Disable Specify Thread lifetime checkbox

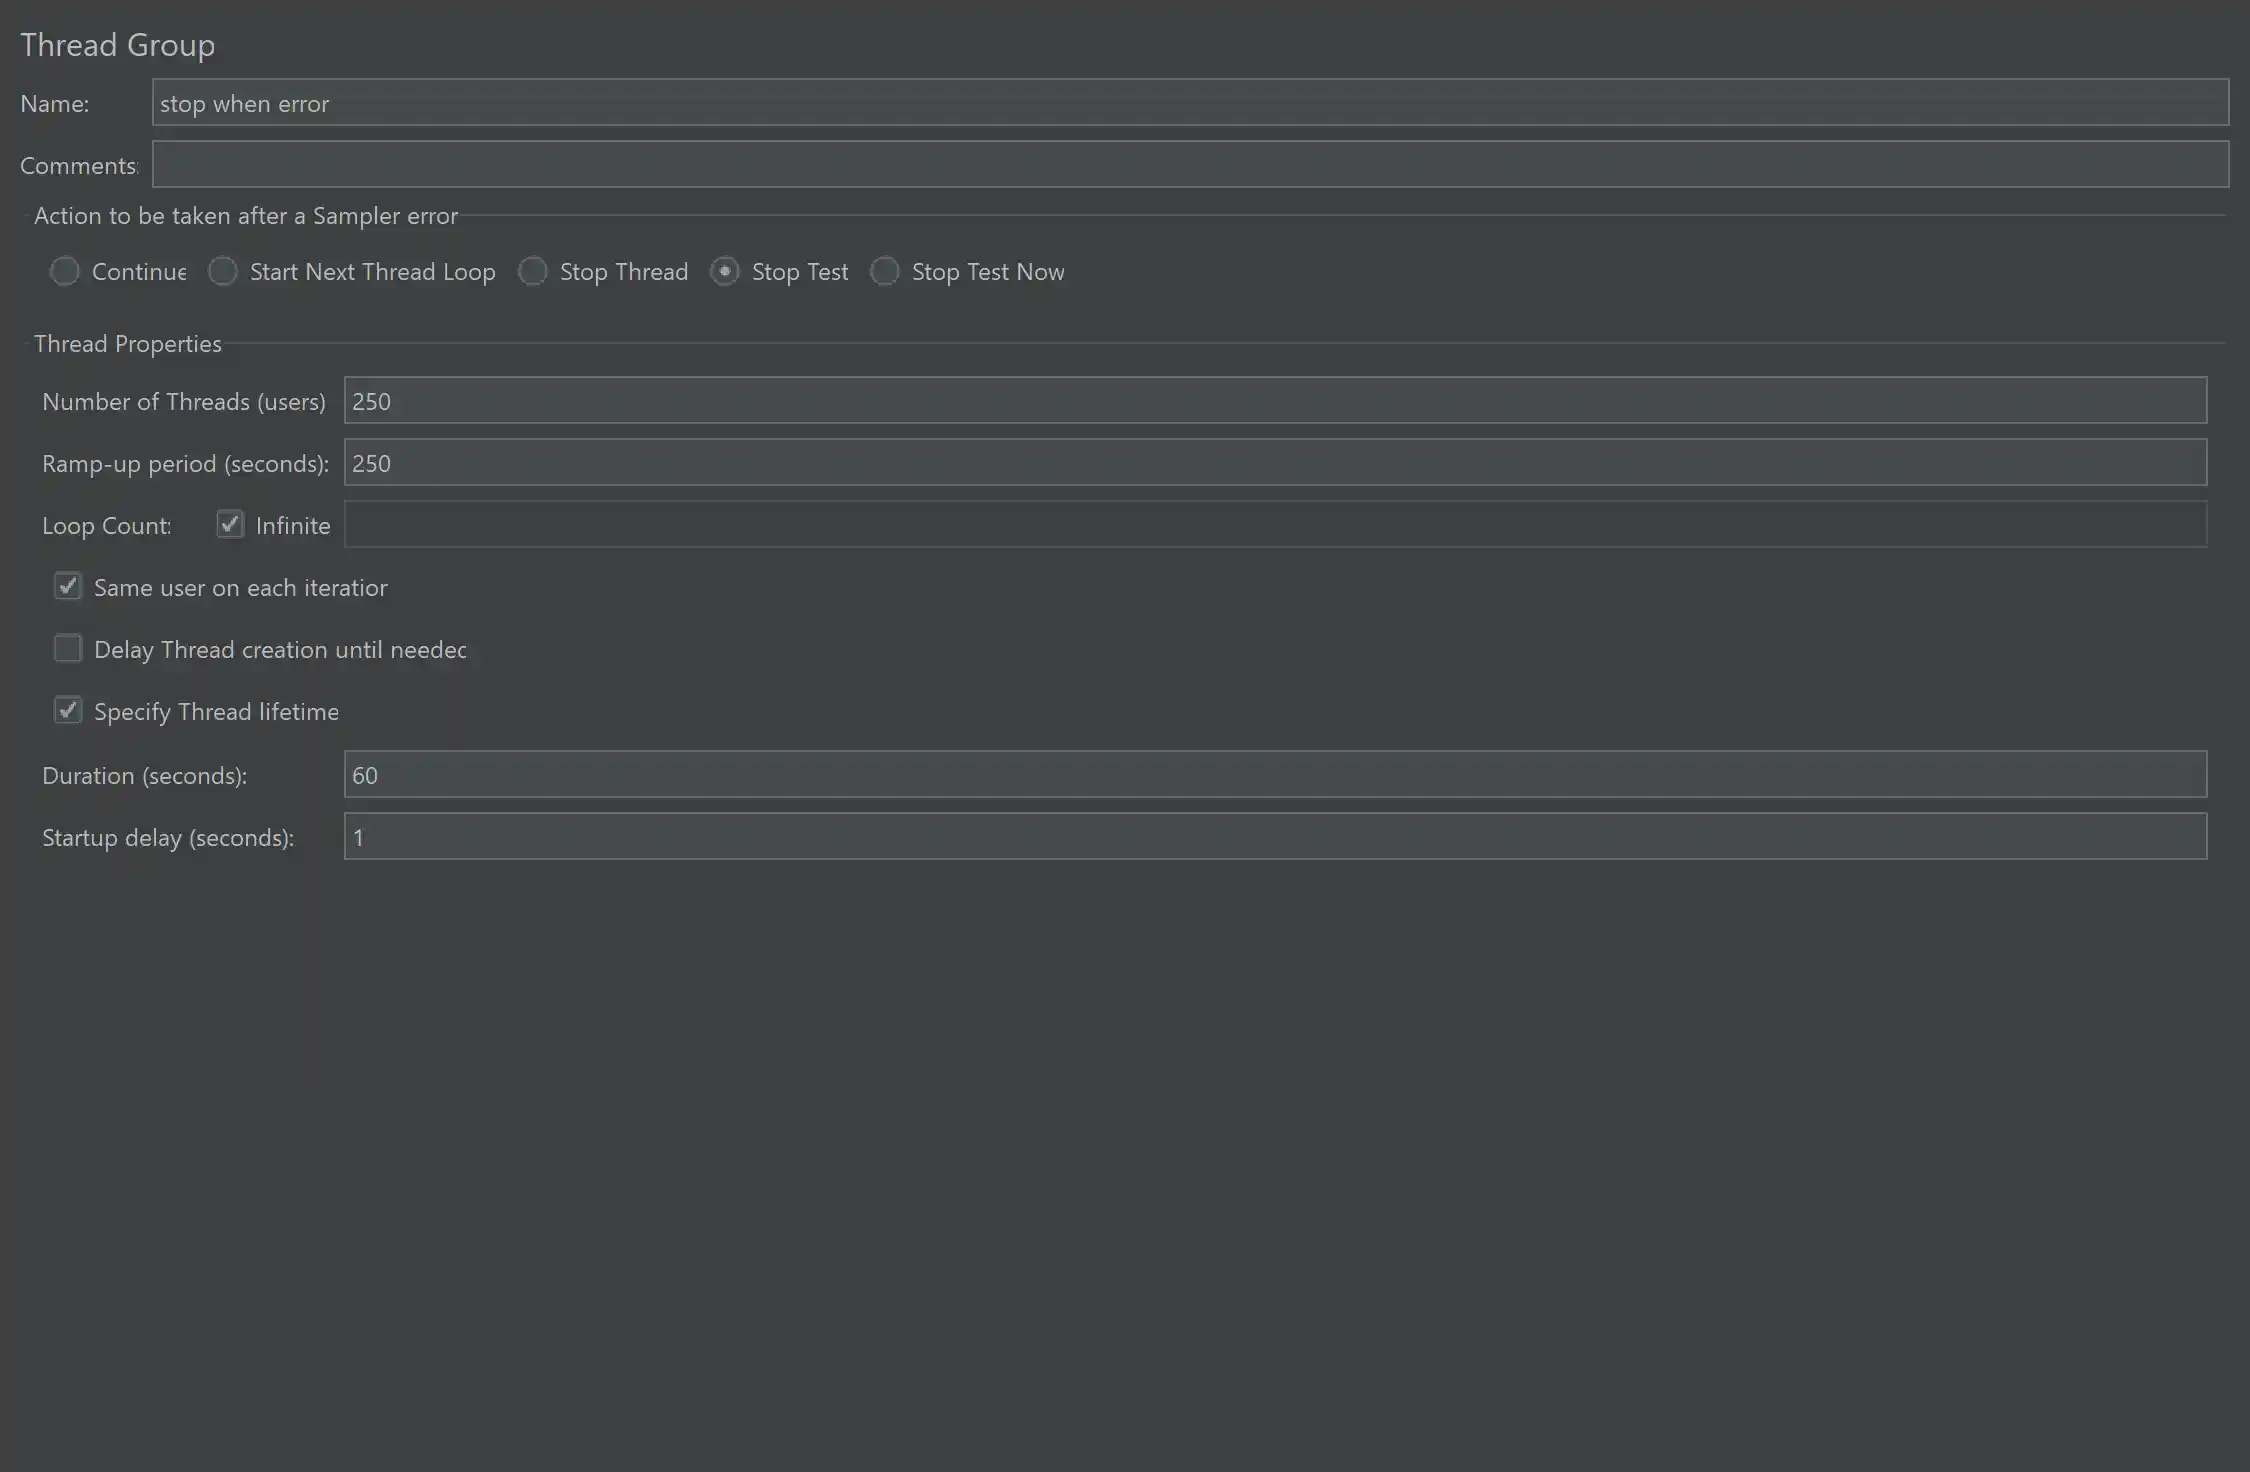(x=68, y=711)
